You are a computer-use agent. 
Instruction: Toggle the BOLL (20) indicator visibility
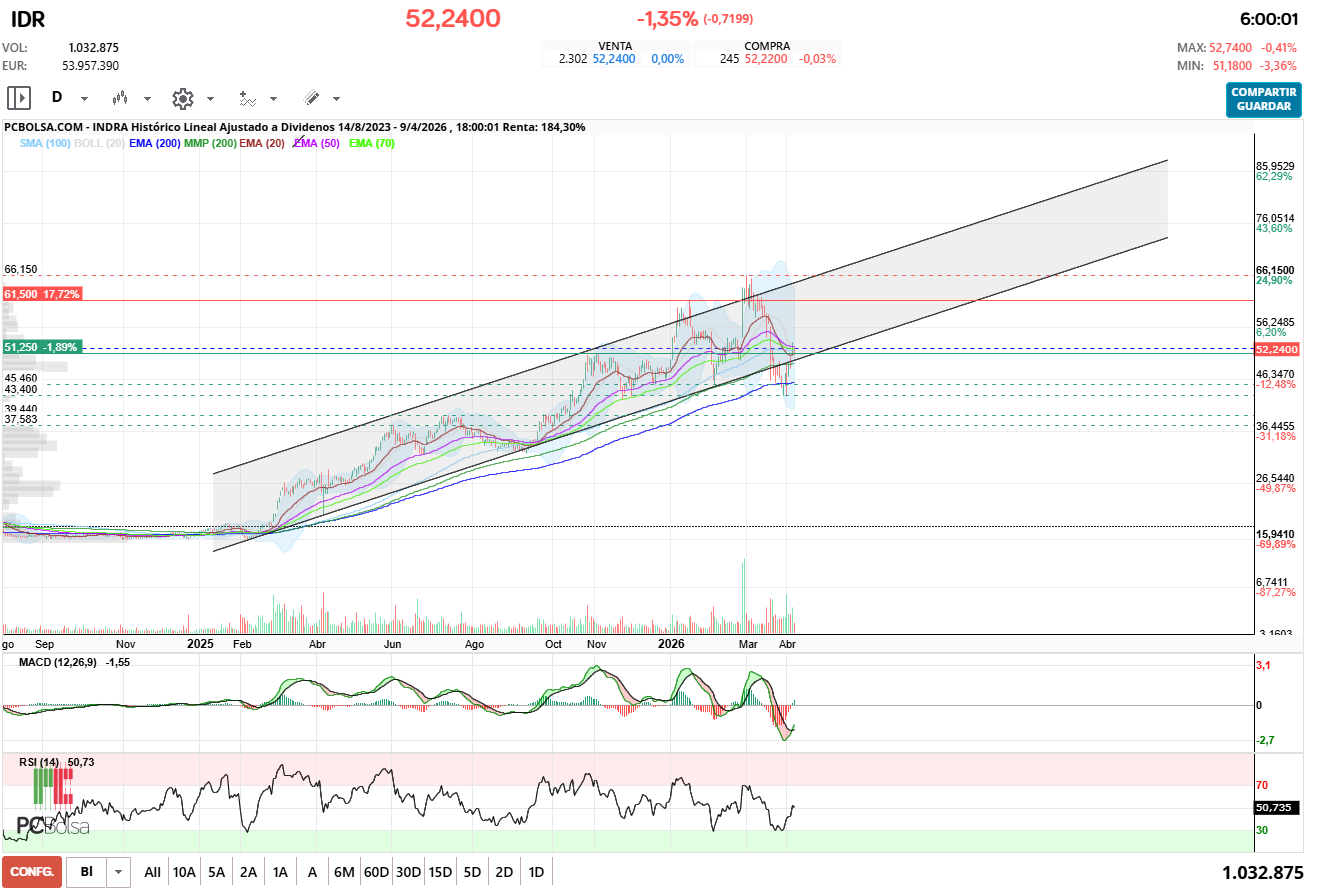pyautogui.click(x=99, y=144)
